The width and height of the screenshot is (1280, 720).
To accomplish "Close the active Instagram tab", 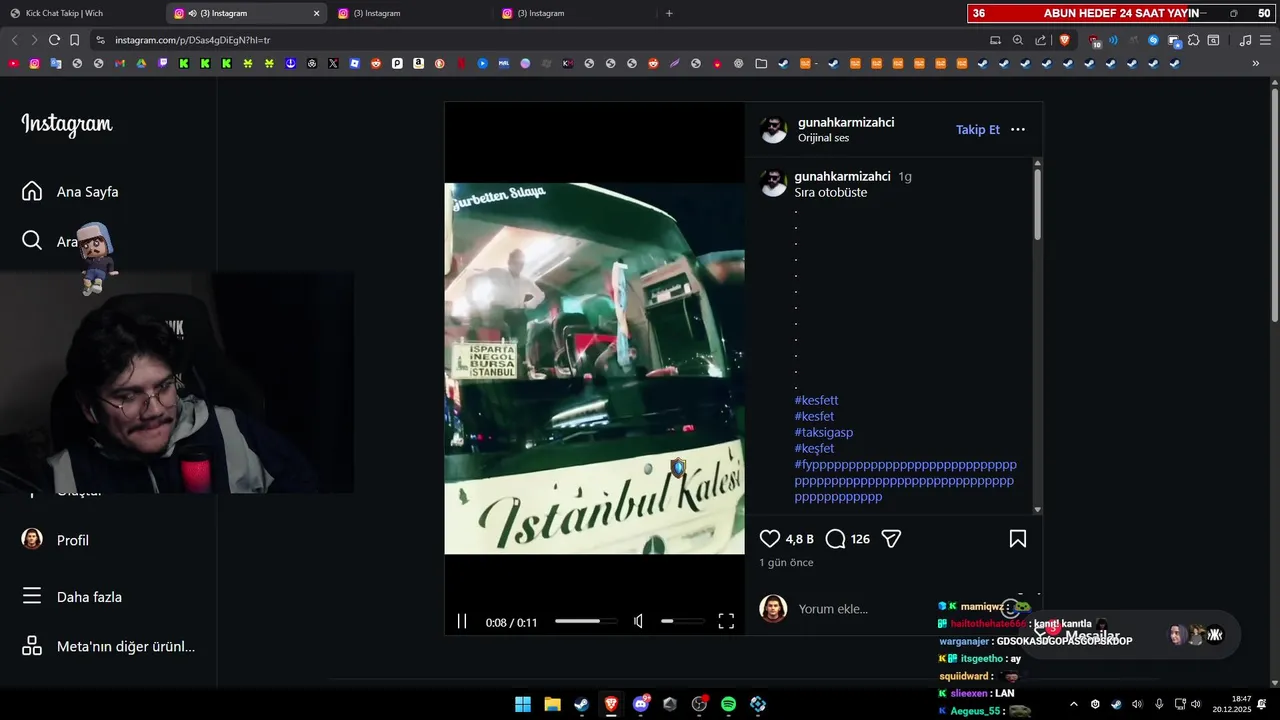I will (x=317, y=13).
